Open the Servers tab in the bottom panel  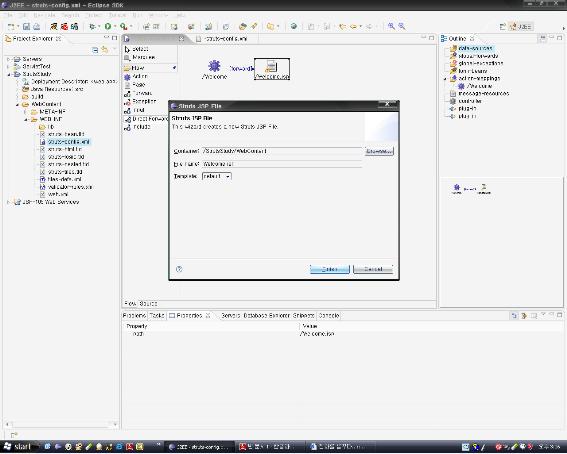[x=231, y=316]
